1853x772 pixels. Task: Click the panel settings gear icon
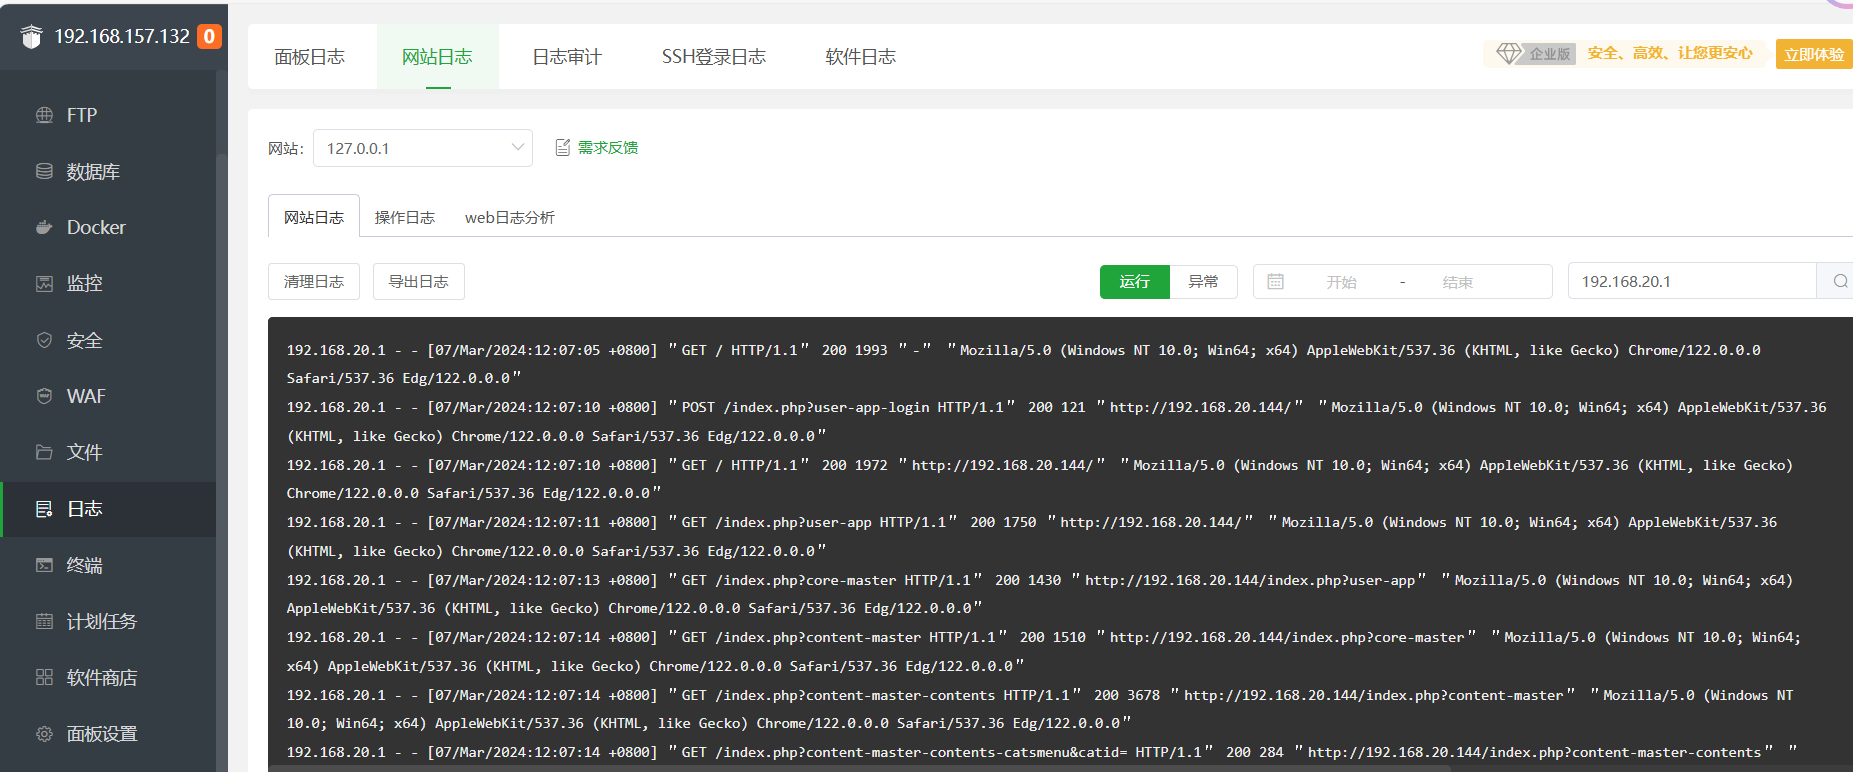[44, 734]
